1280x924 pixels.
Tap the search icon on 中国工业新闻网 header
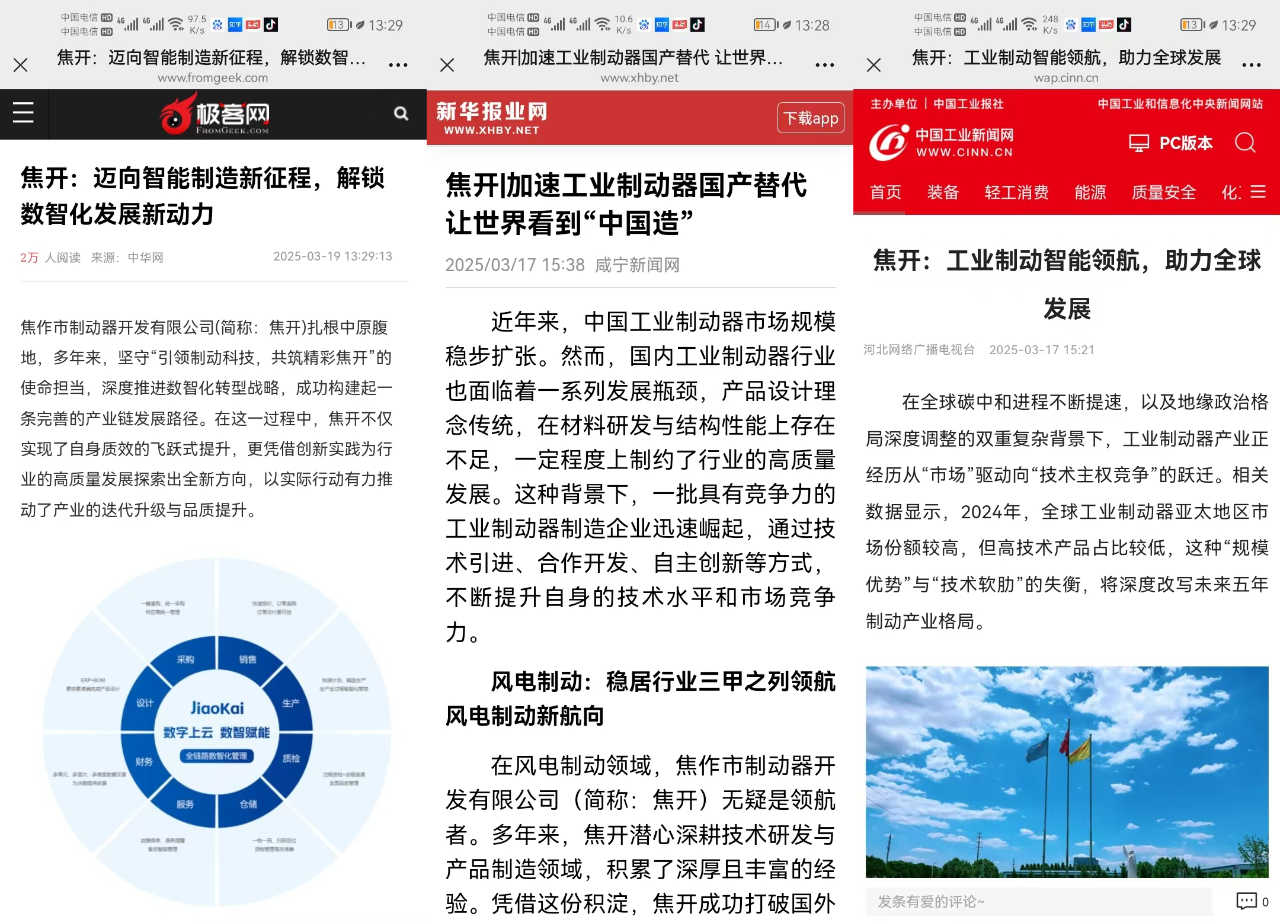(1245, 143)
